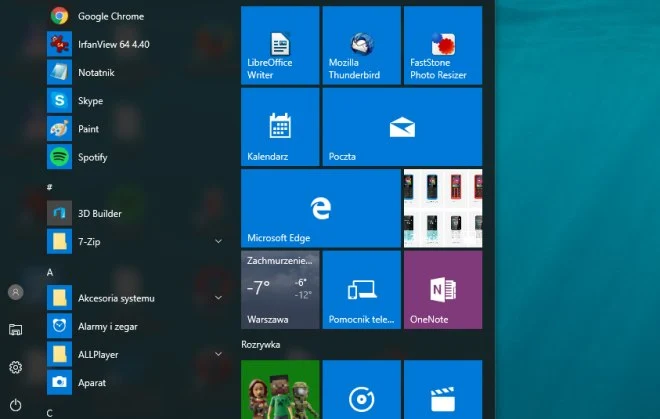
Task: Launch the Microsoft Edge tile
Action: point(321,208)
